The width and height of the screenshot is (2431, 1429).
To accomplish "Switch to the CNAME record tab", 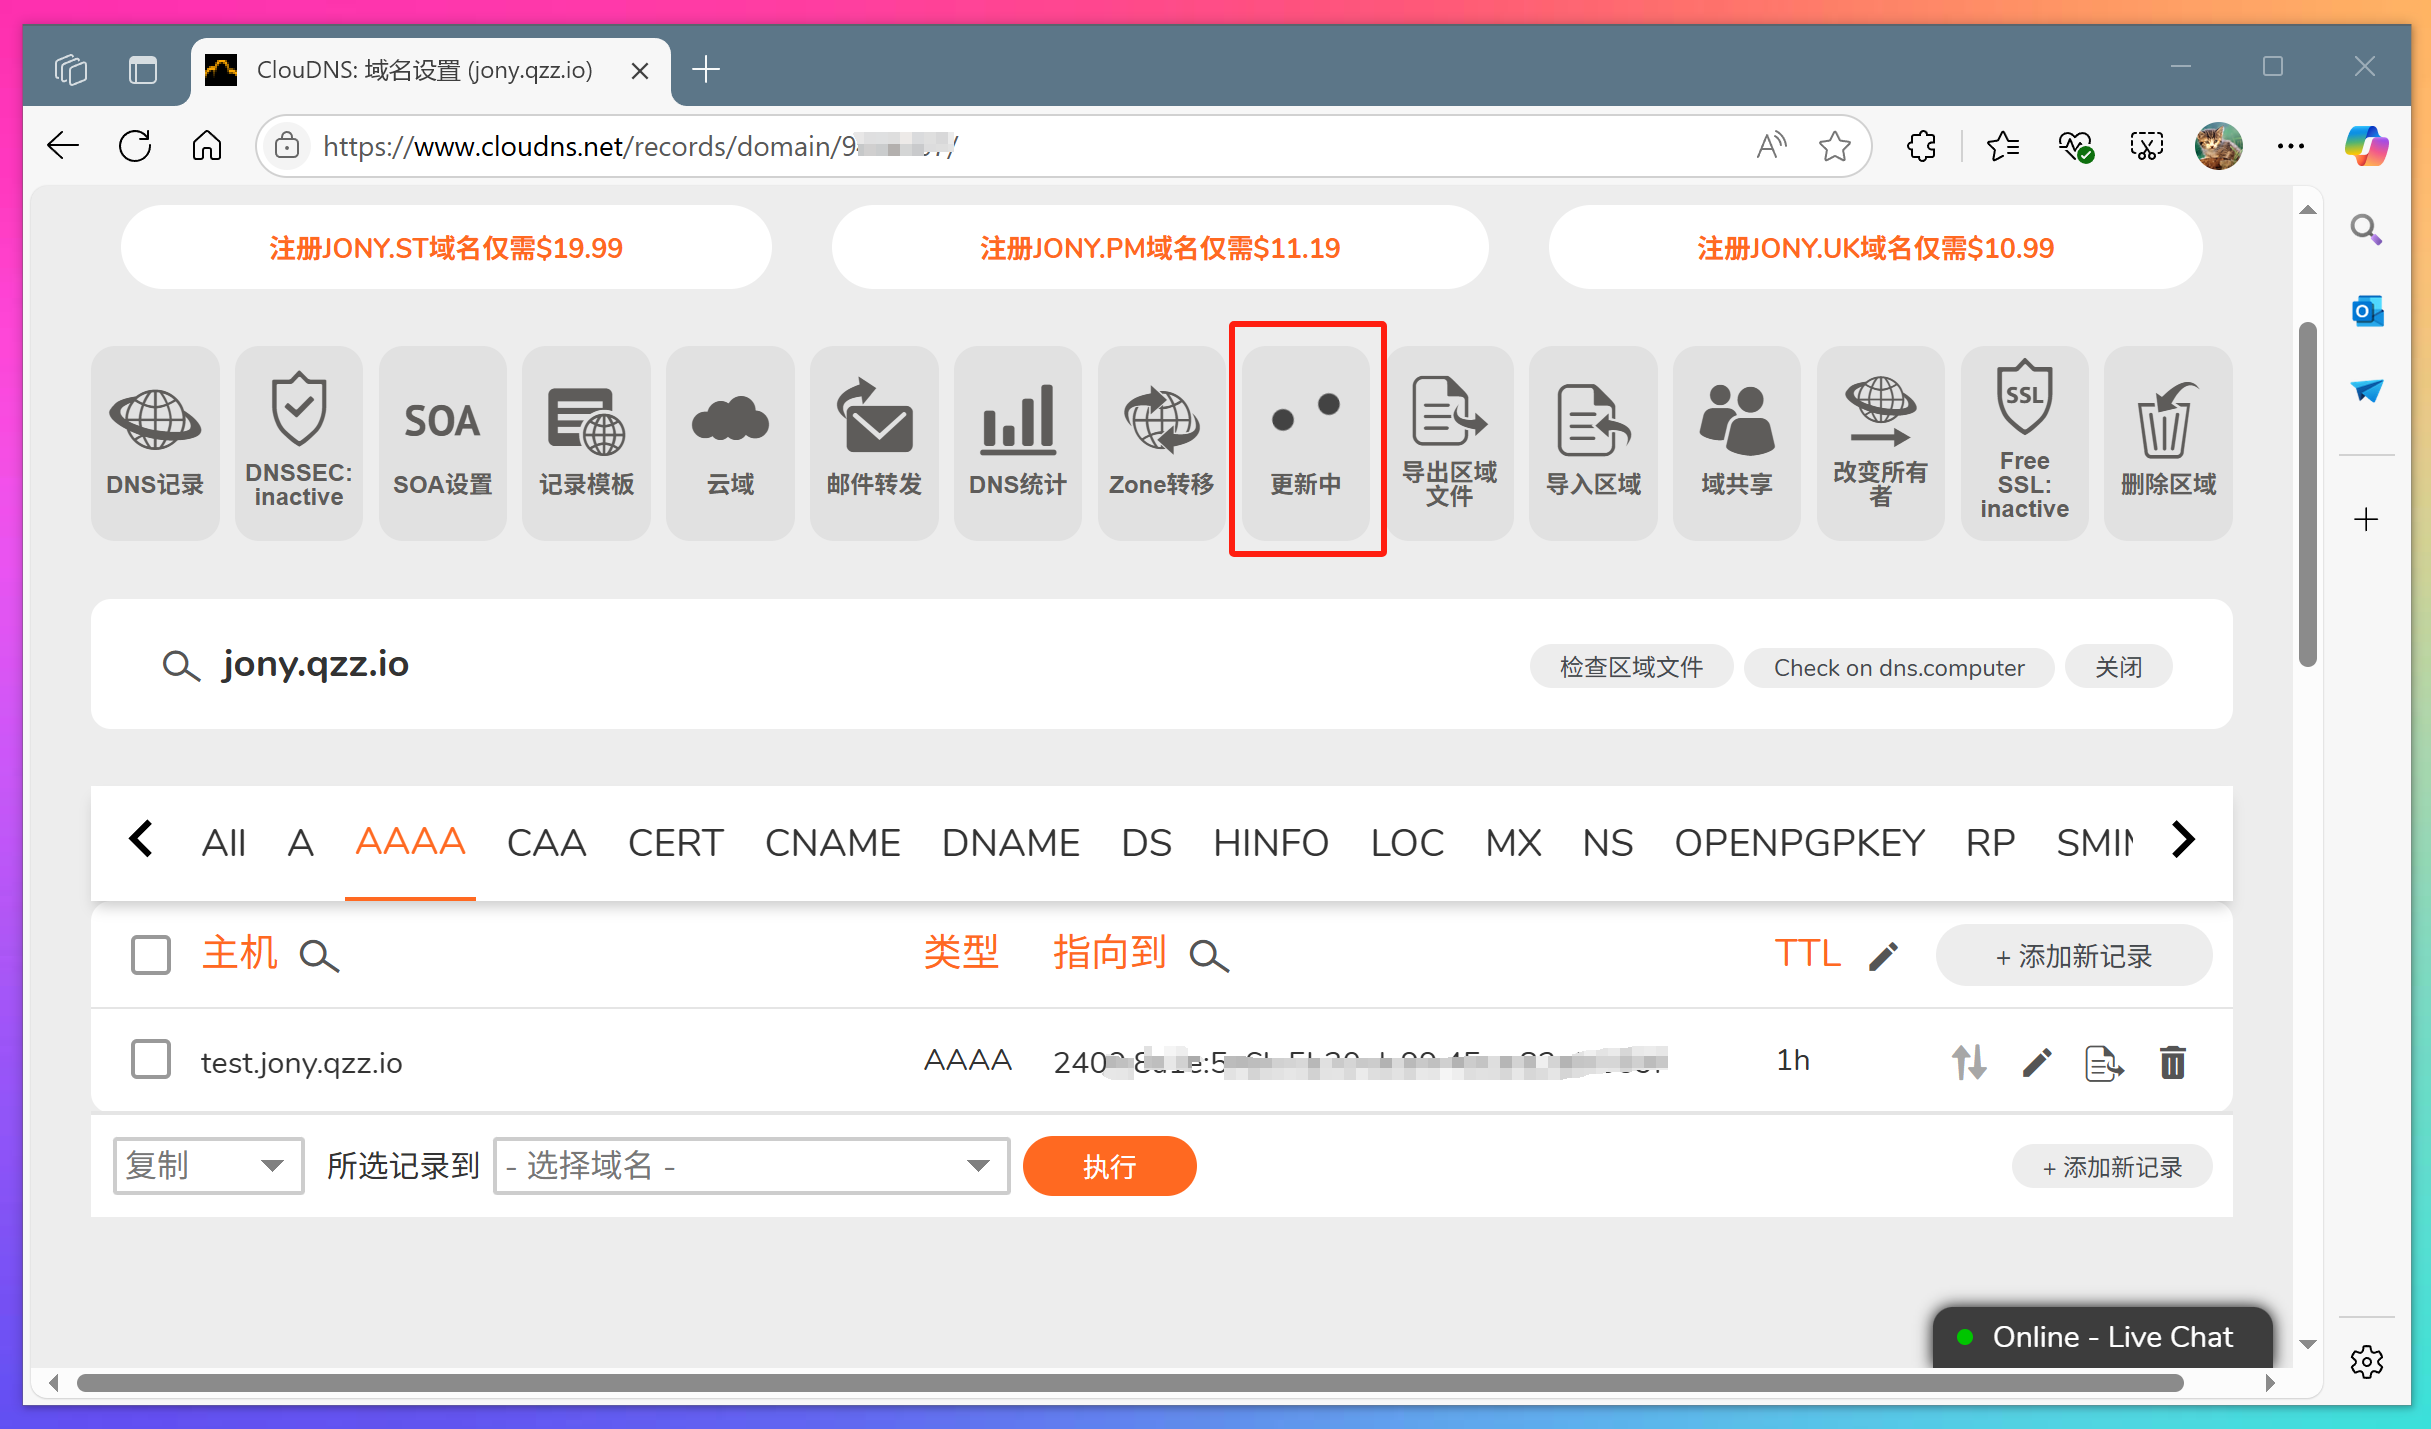I will point(832,842).
